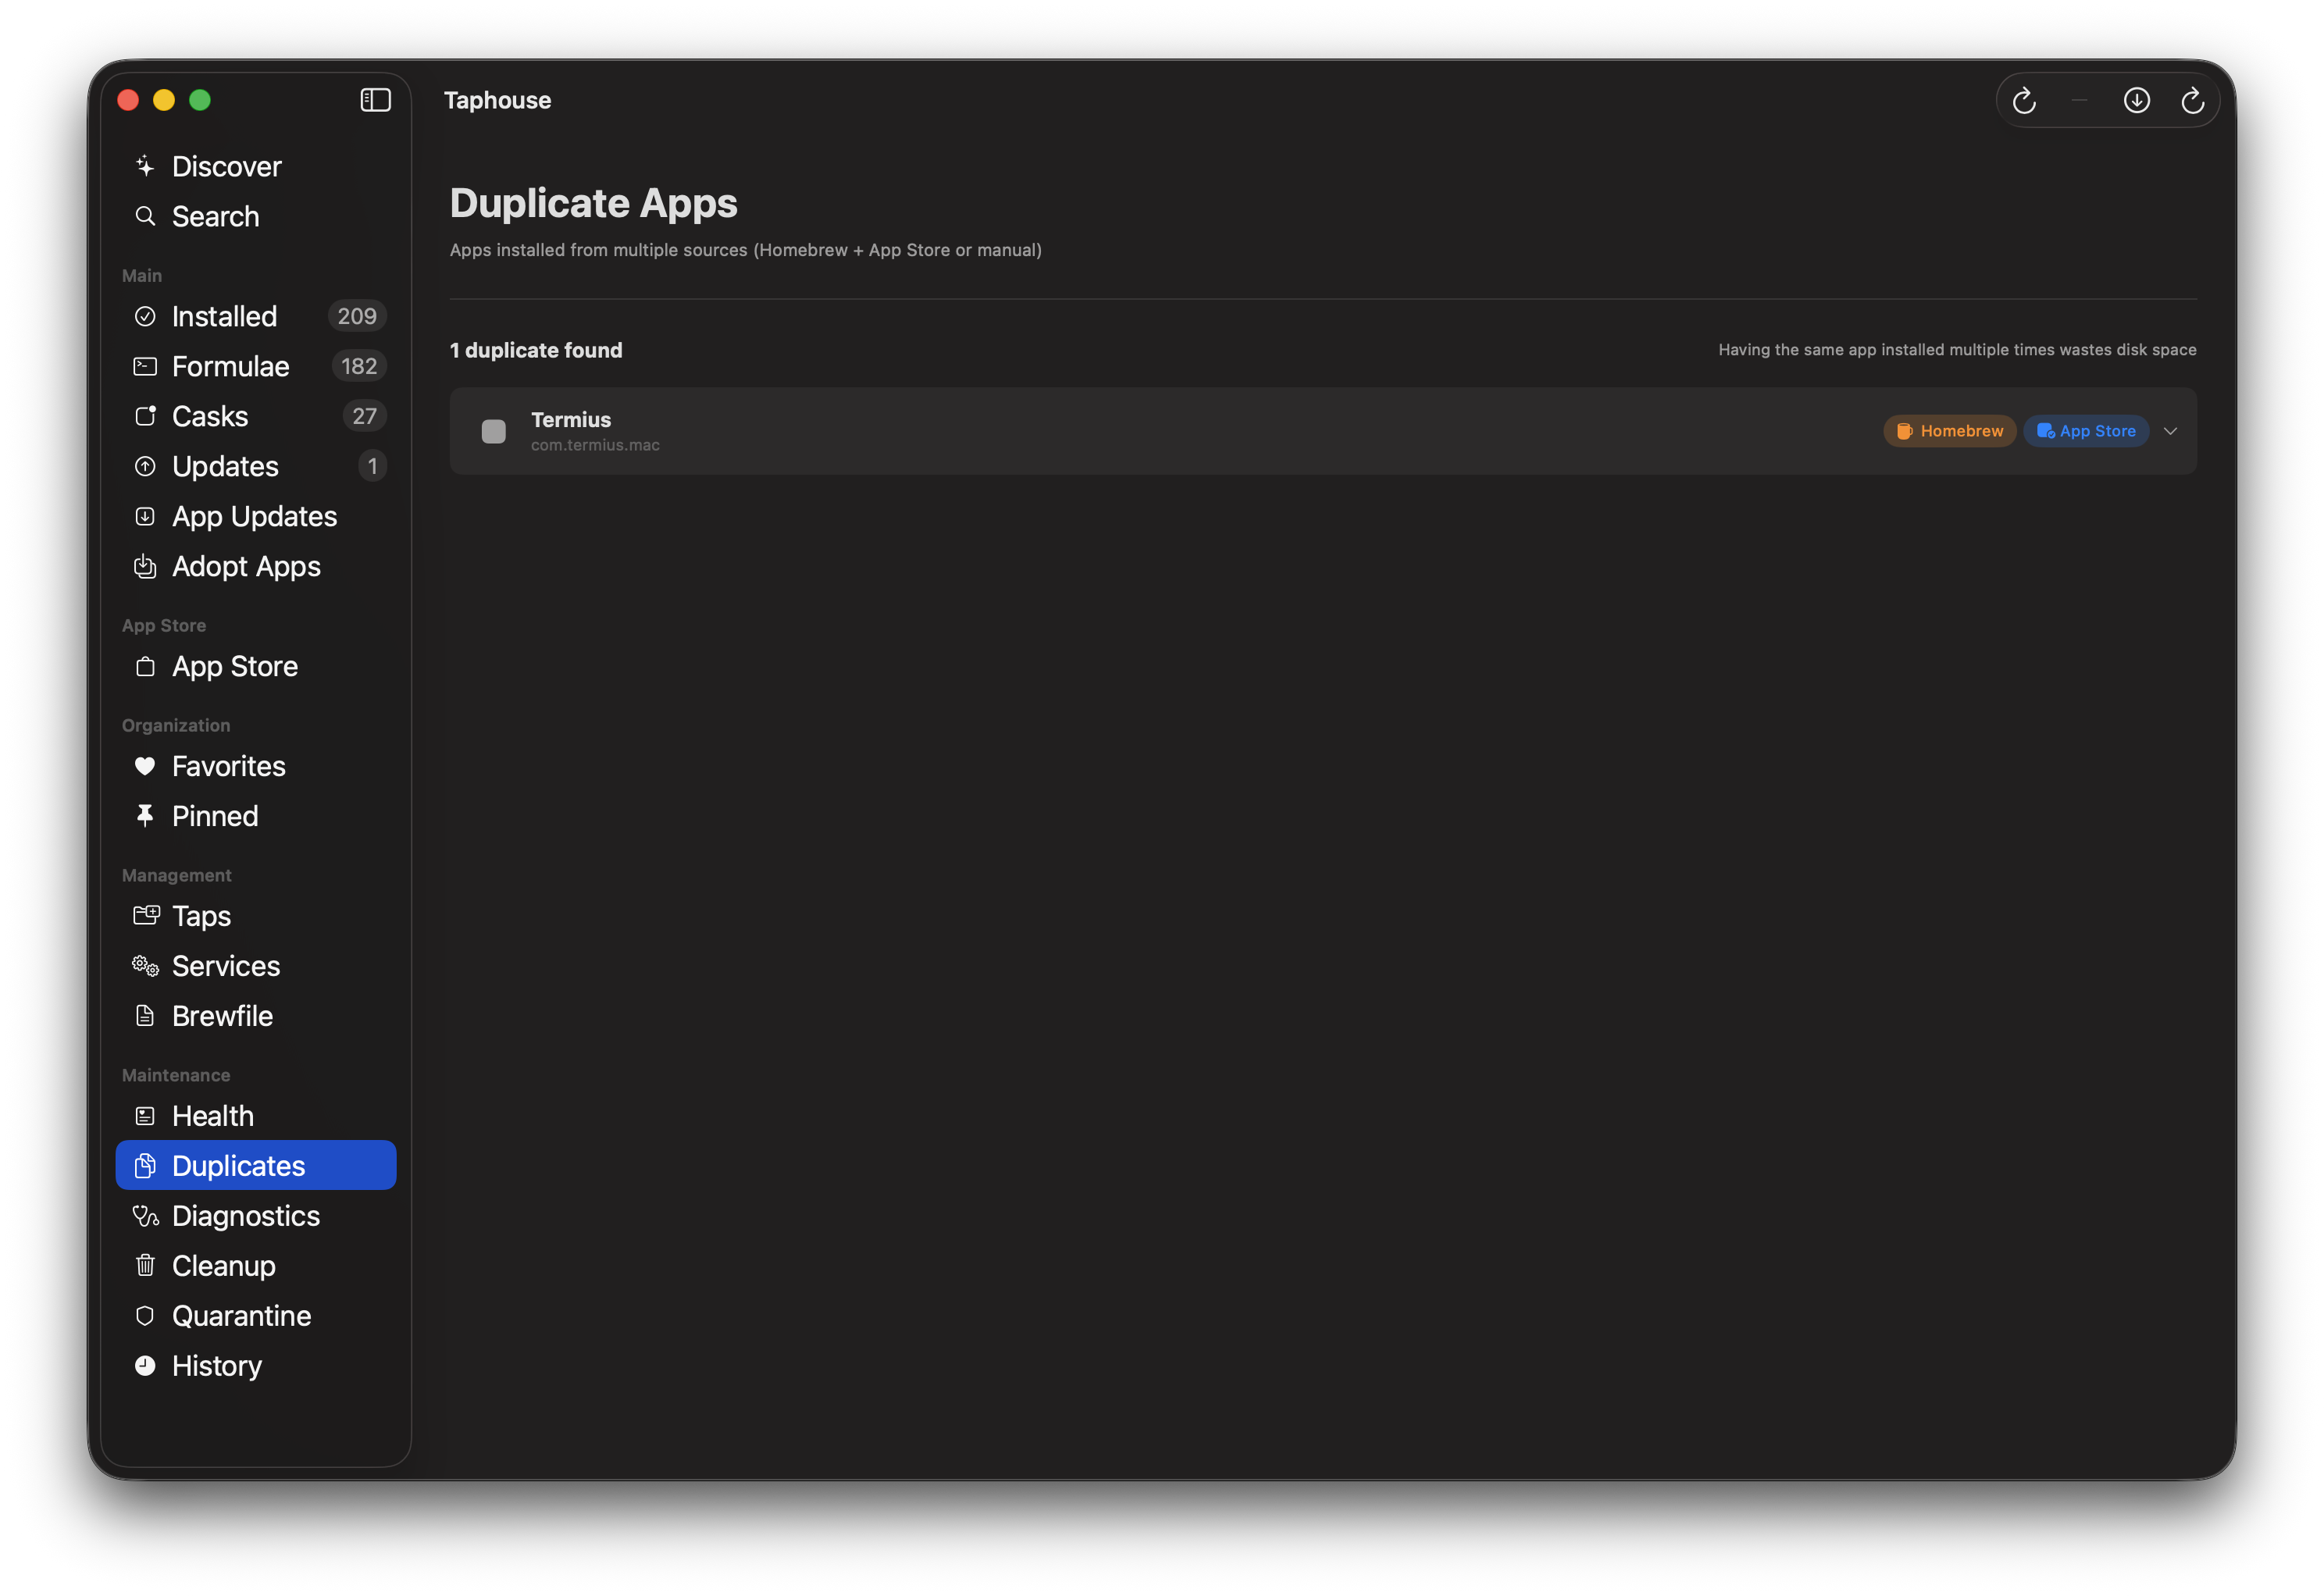Select the Cleanup maintenance tool
The image size is (2324, 1596).
point(223,1265)
